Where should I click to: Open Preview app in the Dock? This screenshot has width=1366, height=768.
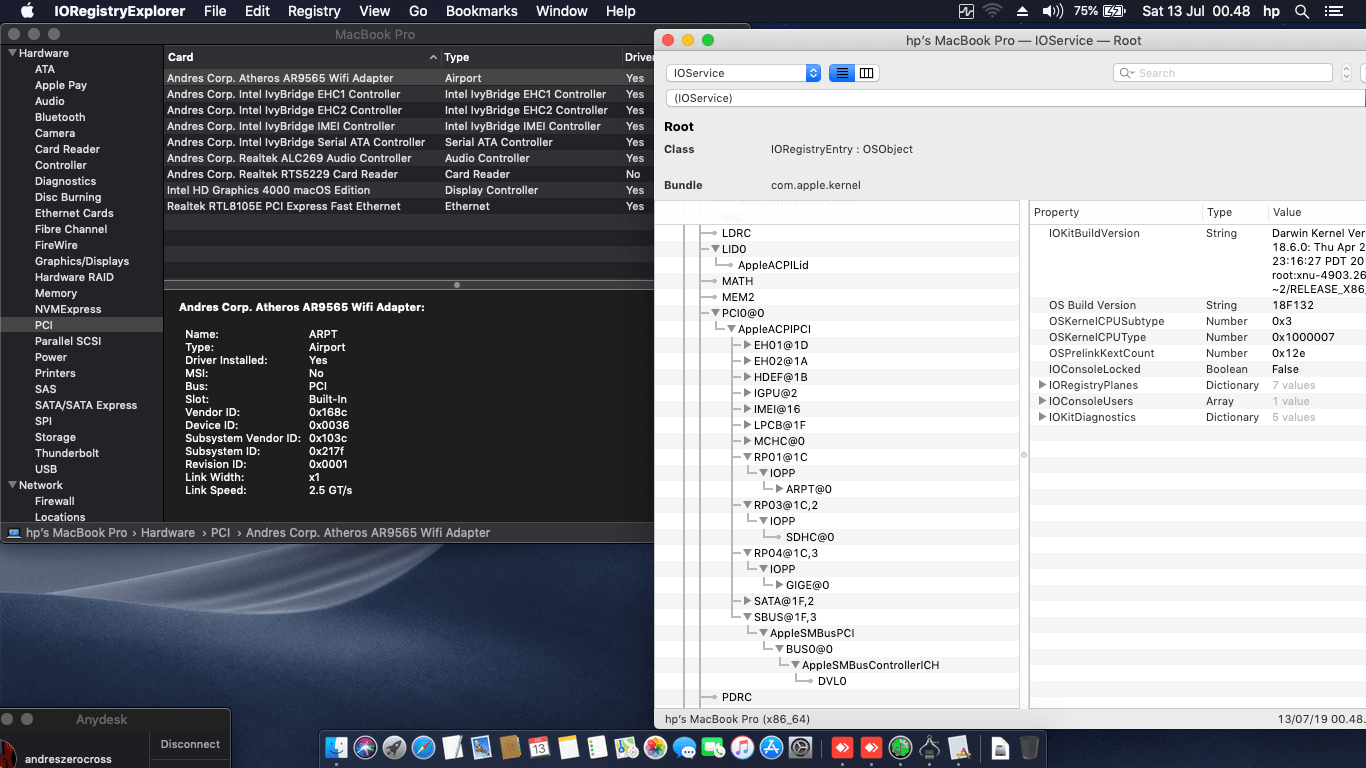(x=481, y=747)
